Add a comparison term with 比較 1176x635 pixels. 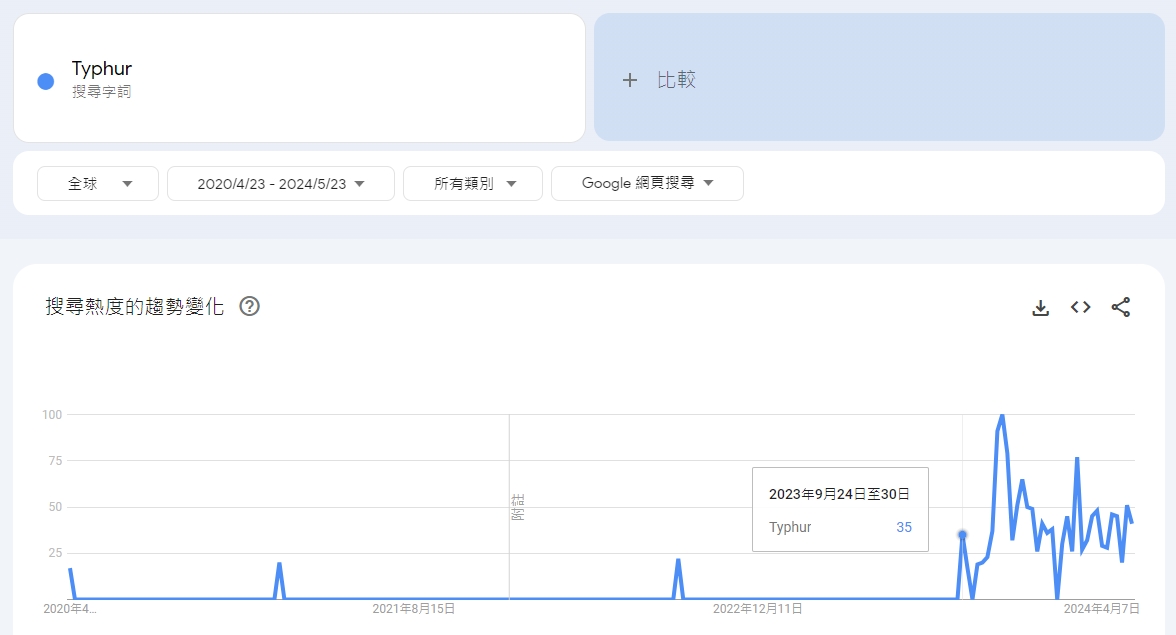(x=879, y=77)
